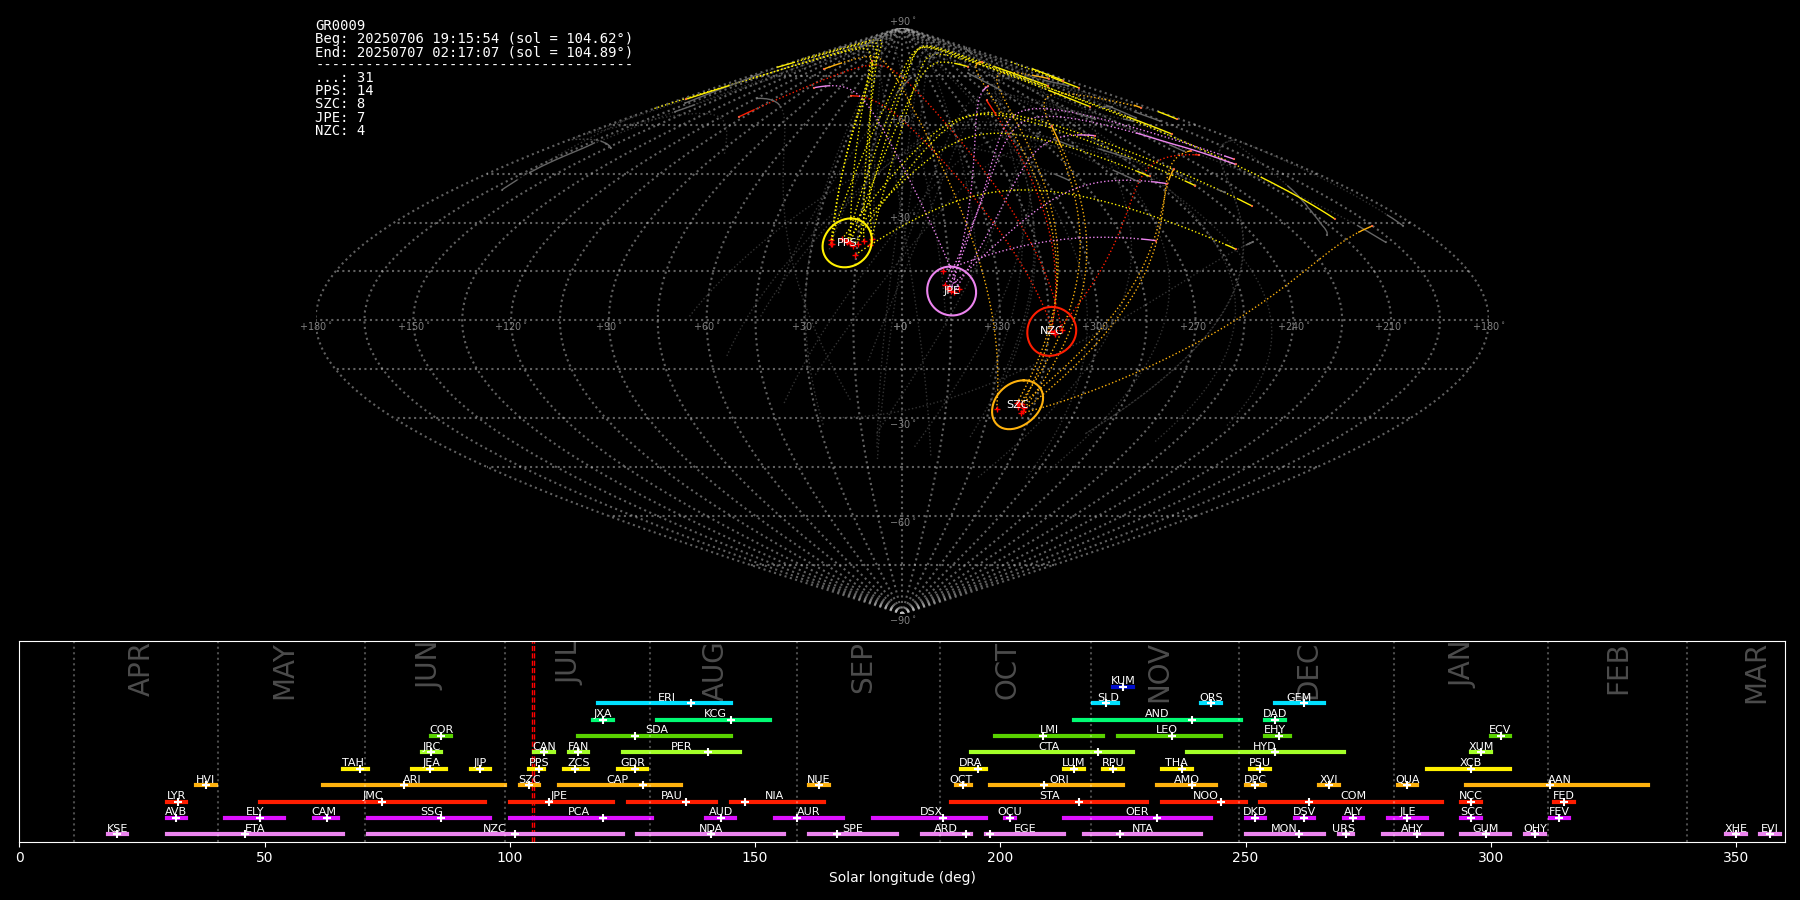
Task: Click the pink NDA shower bar
Action: (710, 834)
